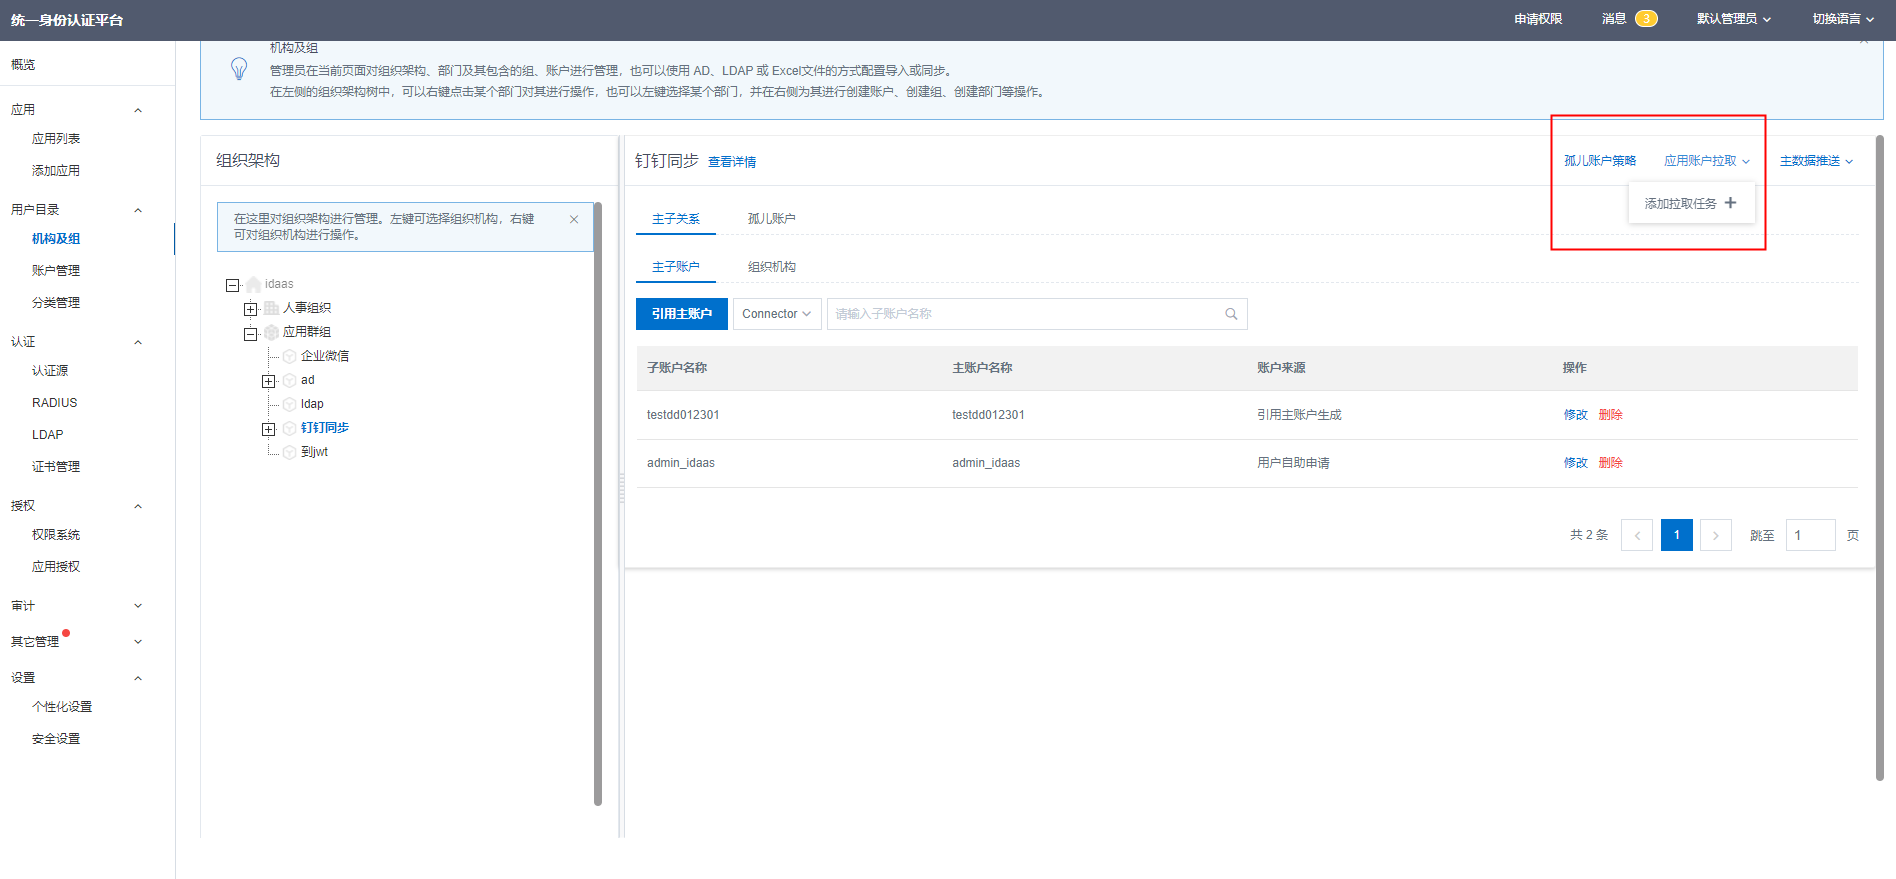The image size is (1896, 879).
Task: Open the 查看详情 link
Action: pyautogui.click(x=732, y=162)
